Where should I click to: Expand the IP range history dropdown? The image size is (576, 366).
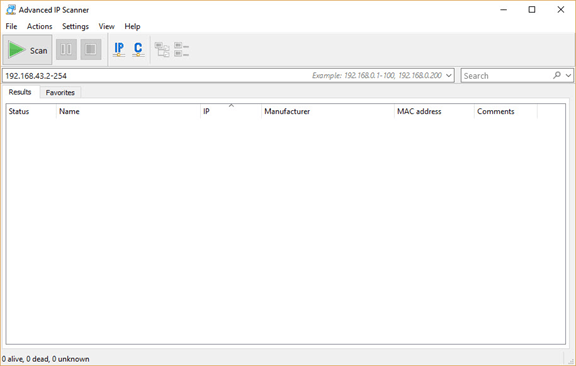[x=449, y=76]
